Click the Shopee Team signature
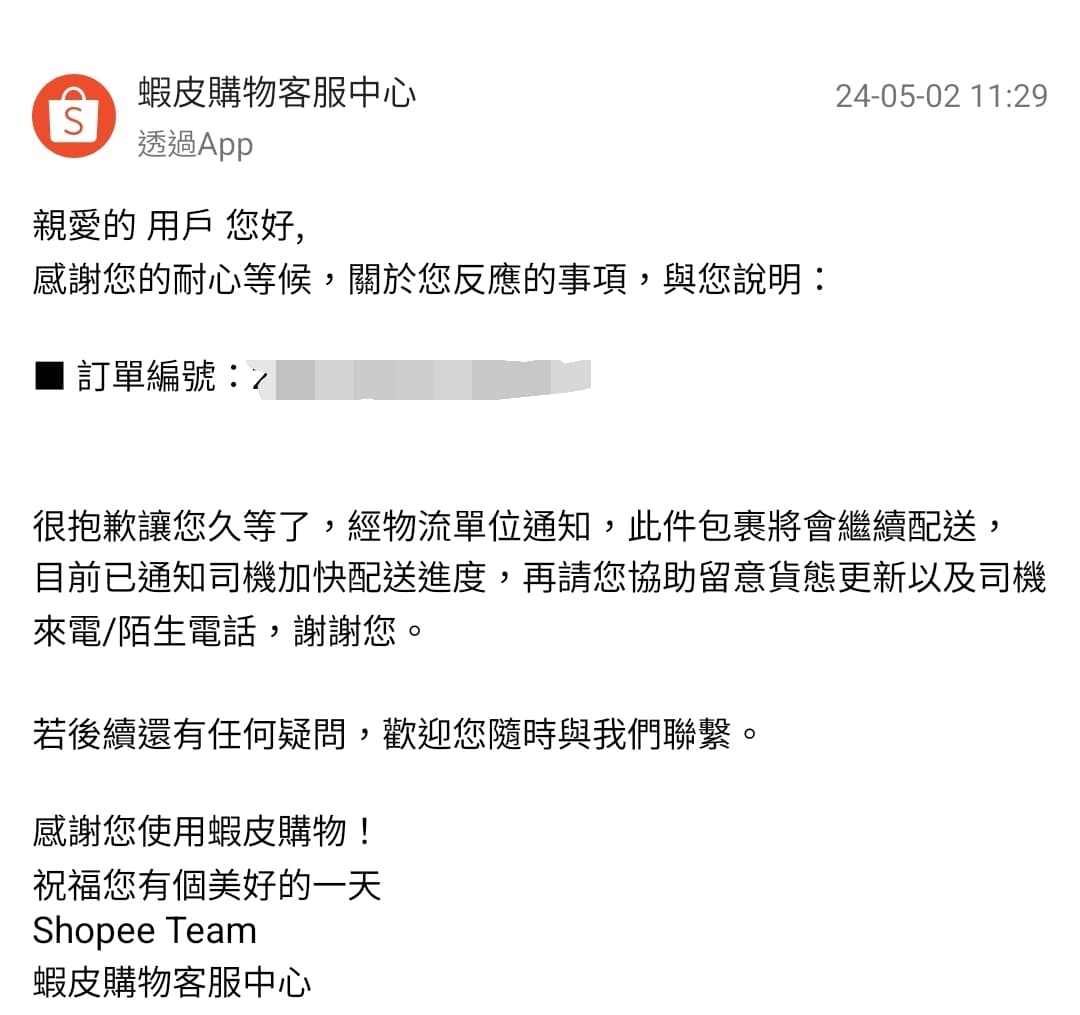1080x1015 pixels. (x=145, y=931)
